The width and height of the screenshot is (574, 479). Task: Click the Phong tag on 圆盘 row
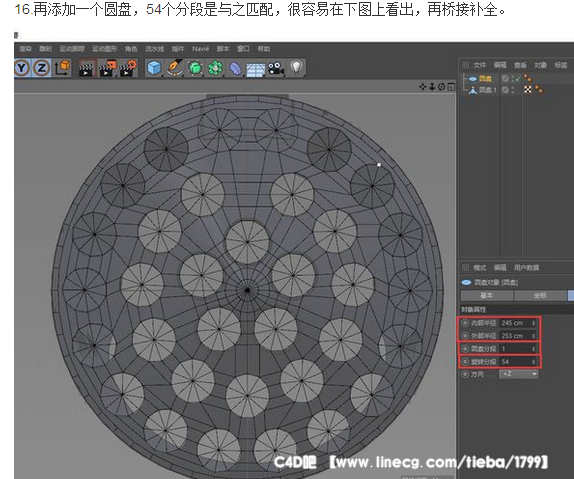(x=528, y=78)
